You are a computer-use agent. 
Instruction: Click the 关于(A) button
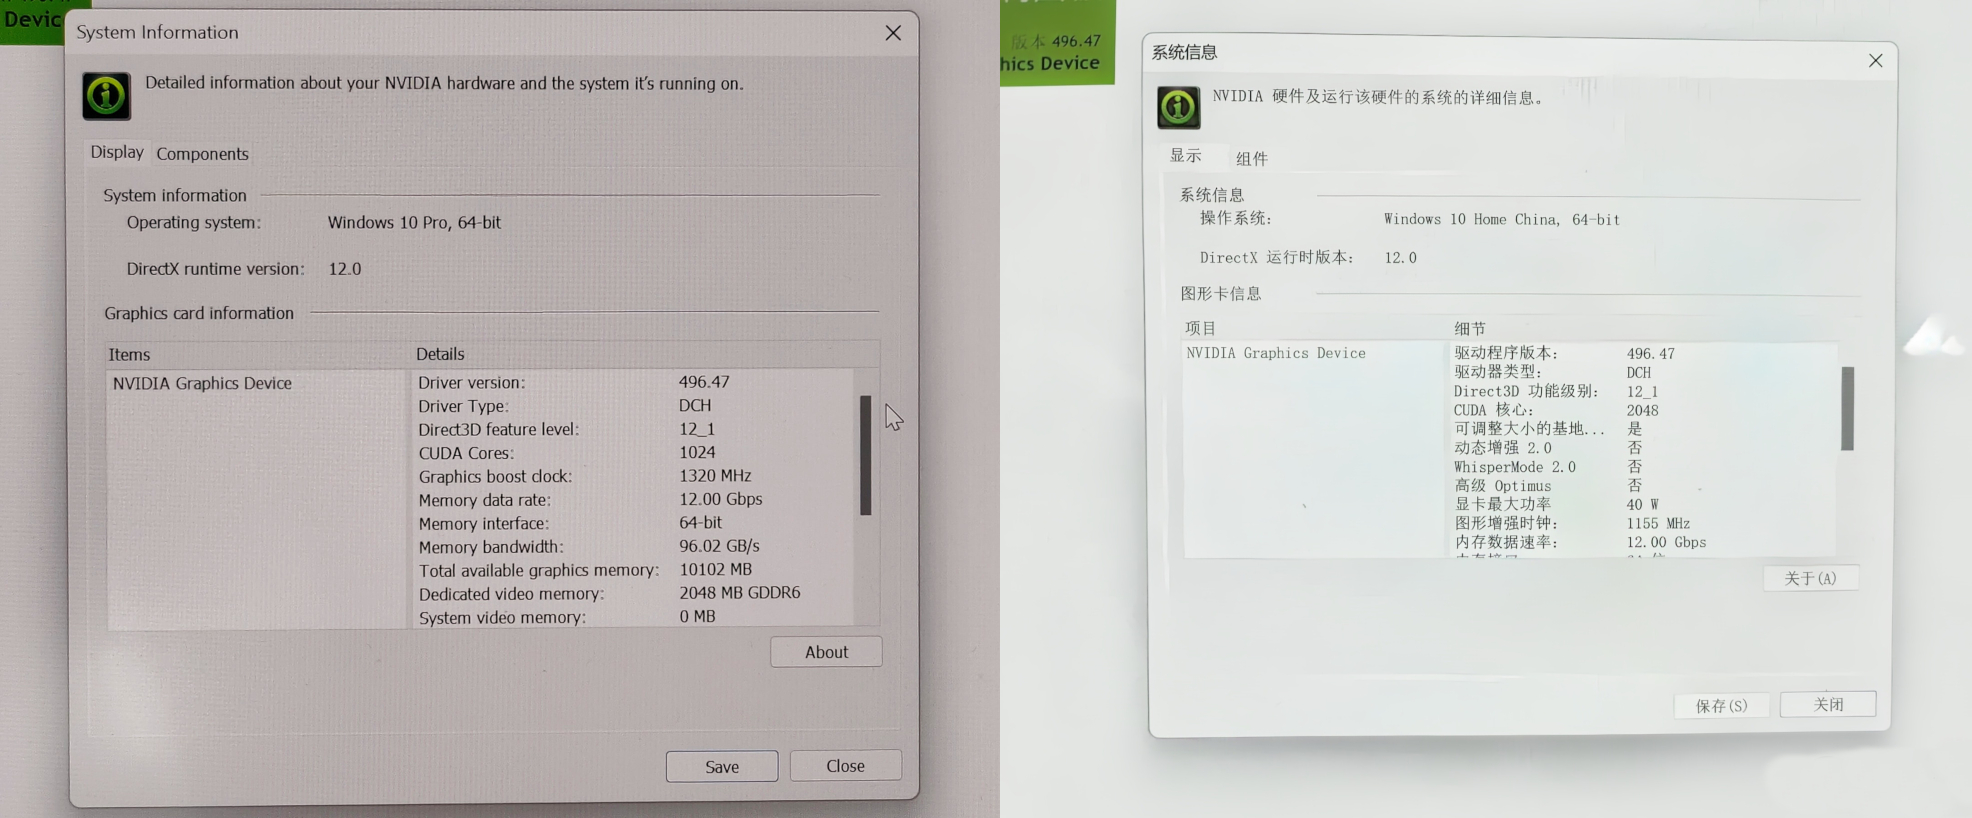click(1811, 578)
